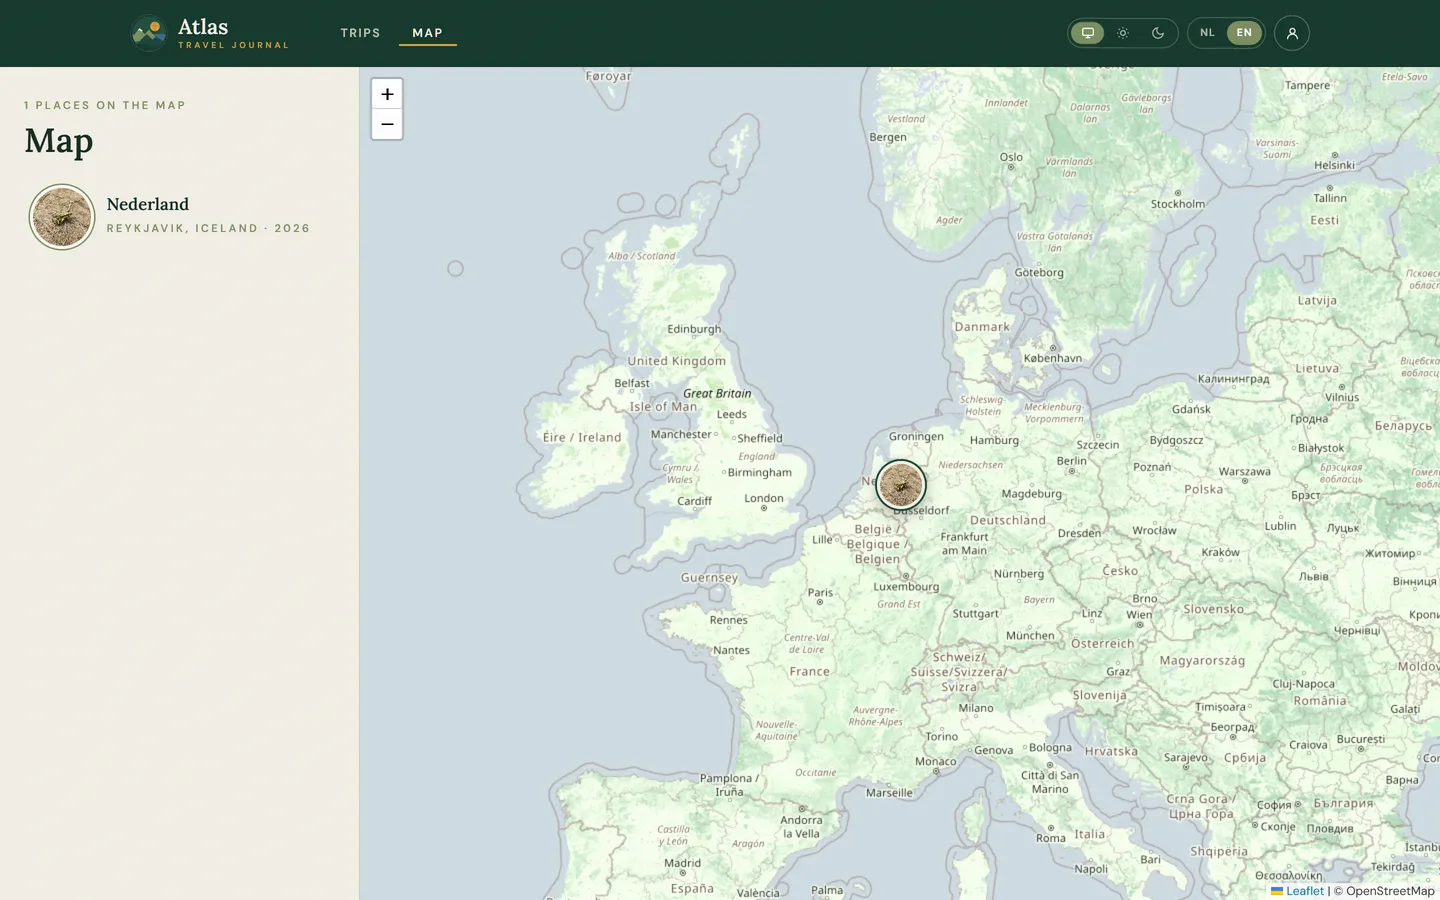The height and width of the screenshot is (900, 1440).
Task: Click the Hamburg label on the map
Action: click(x=995, y=440)
